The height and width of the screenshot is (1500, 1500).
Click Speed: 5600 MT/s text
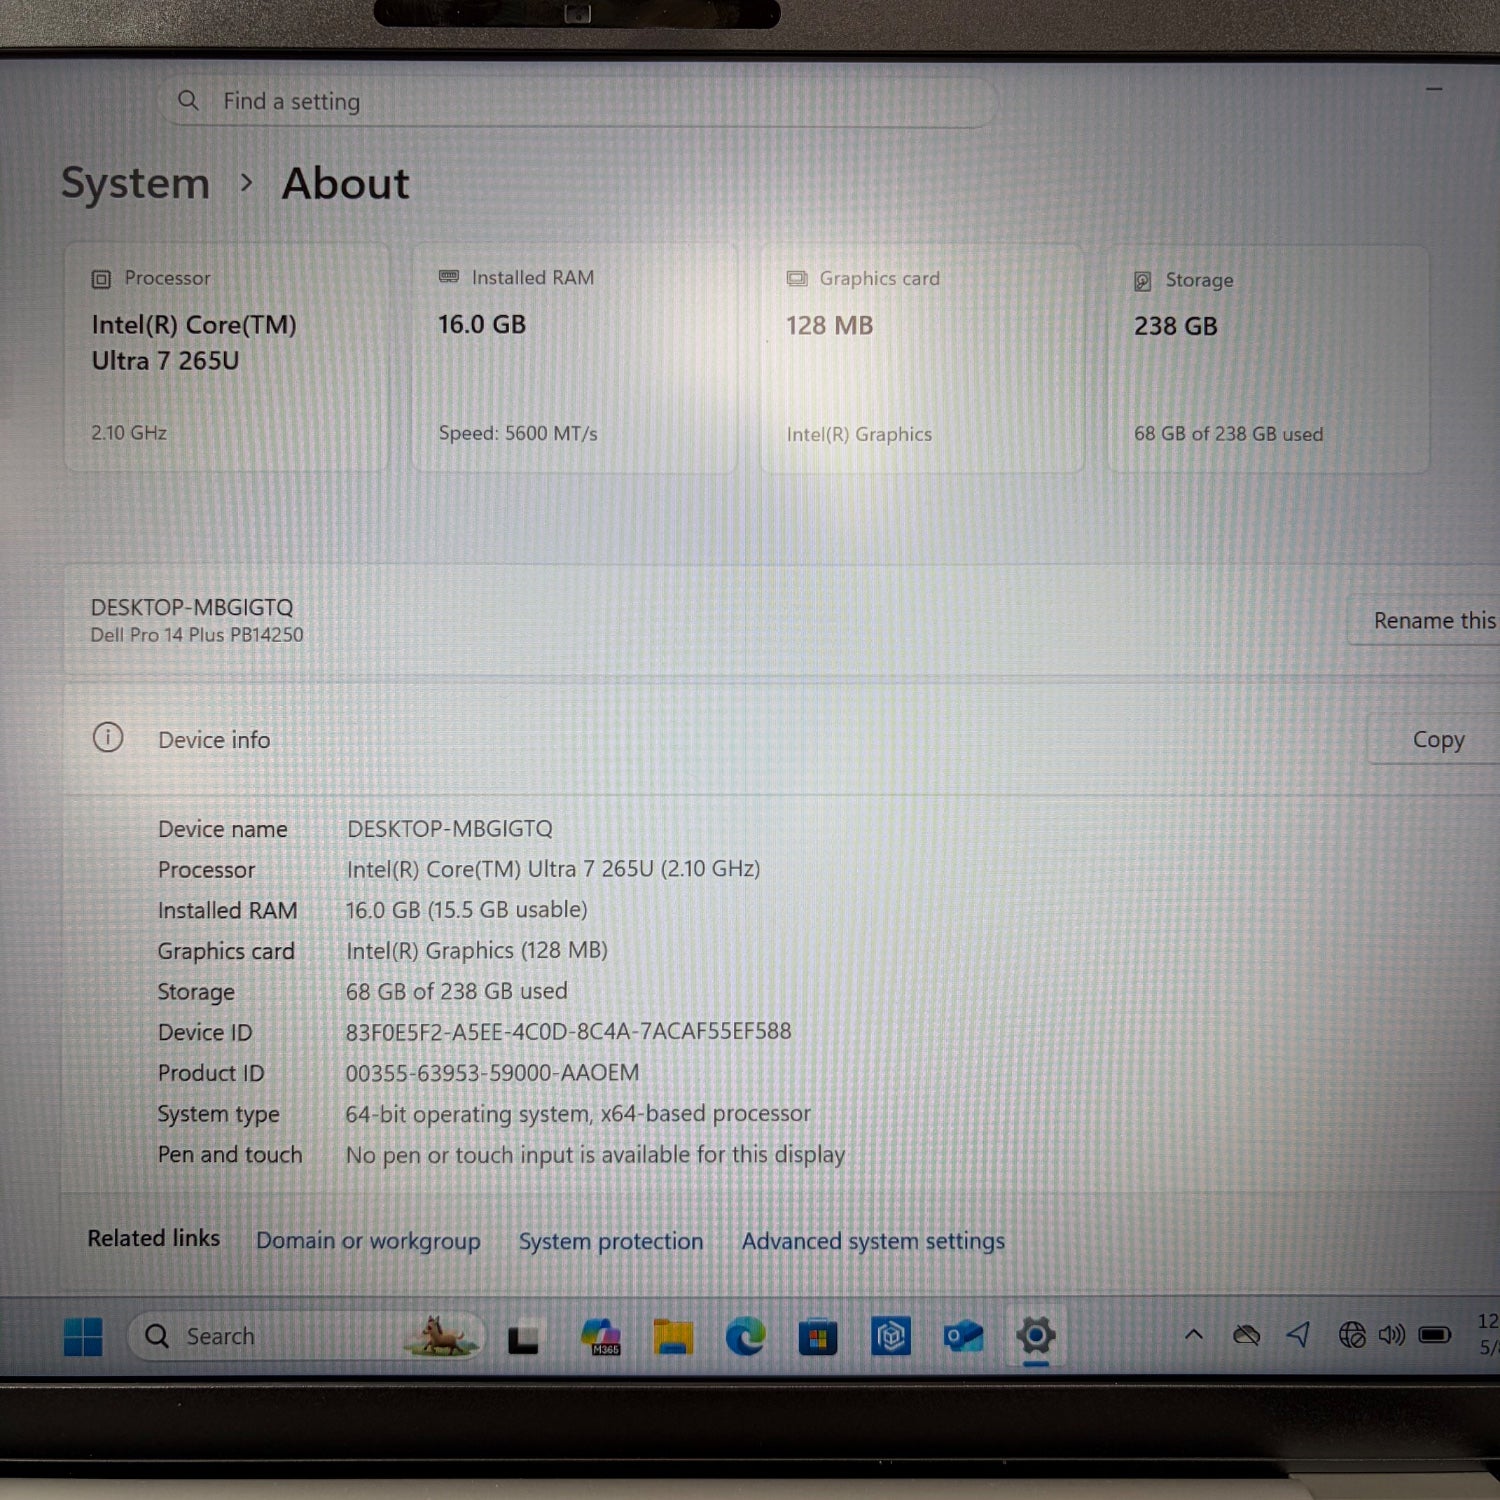[518, 434]
